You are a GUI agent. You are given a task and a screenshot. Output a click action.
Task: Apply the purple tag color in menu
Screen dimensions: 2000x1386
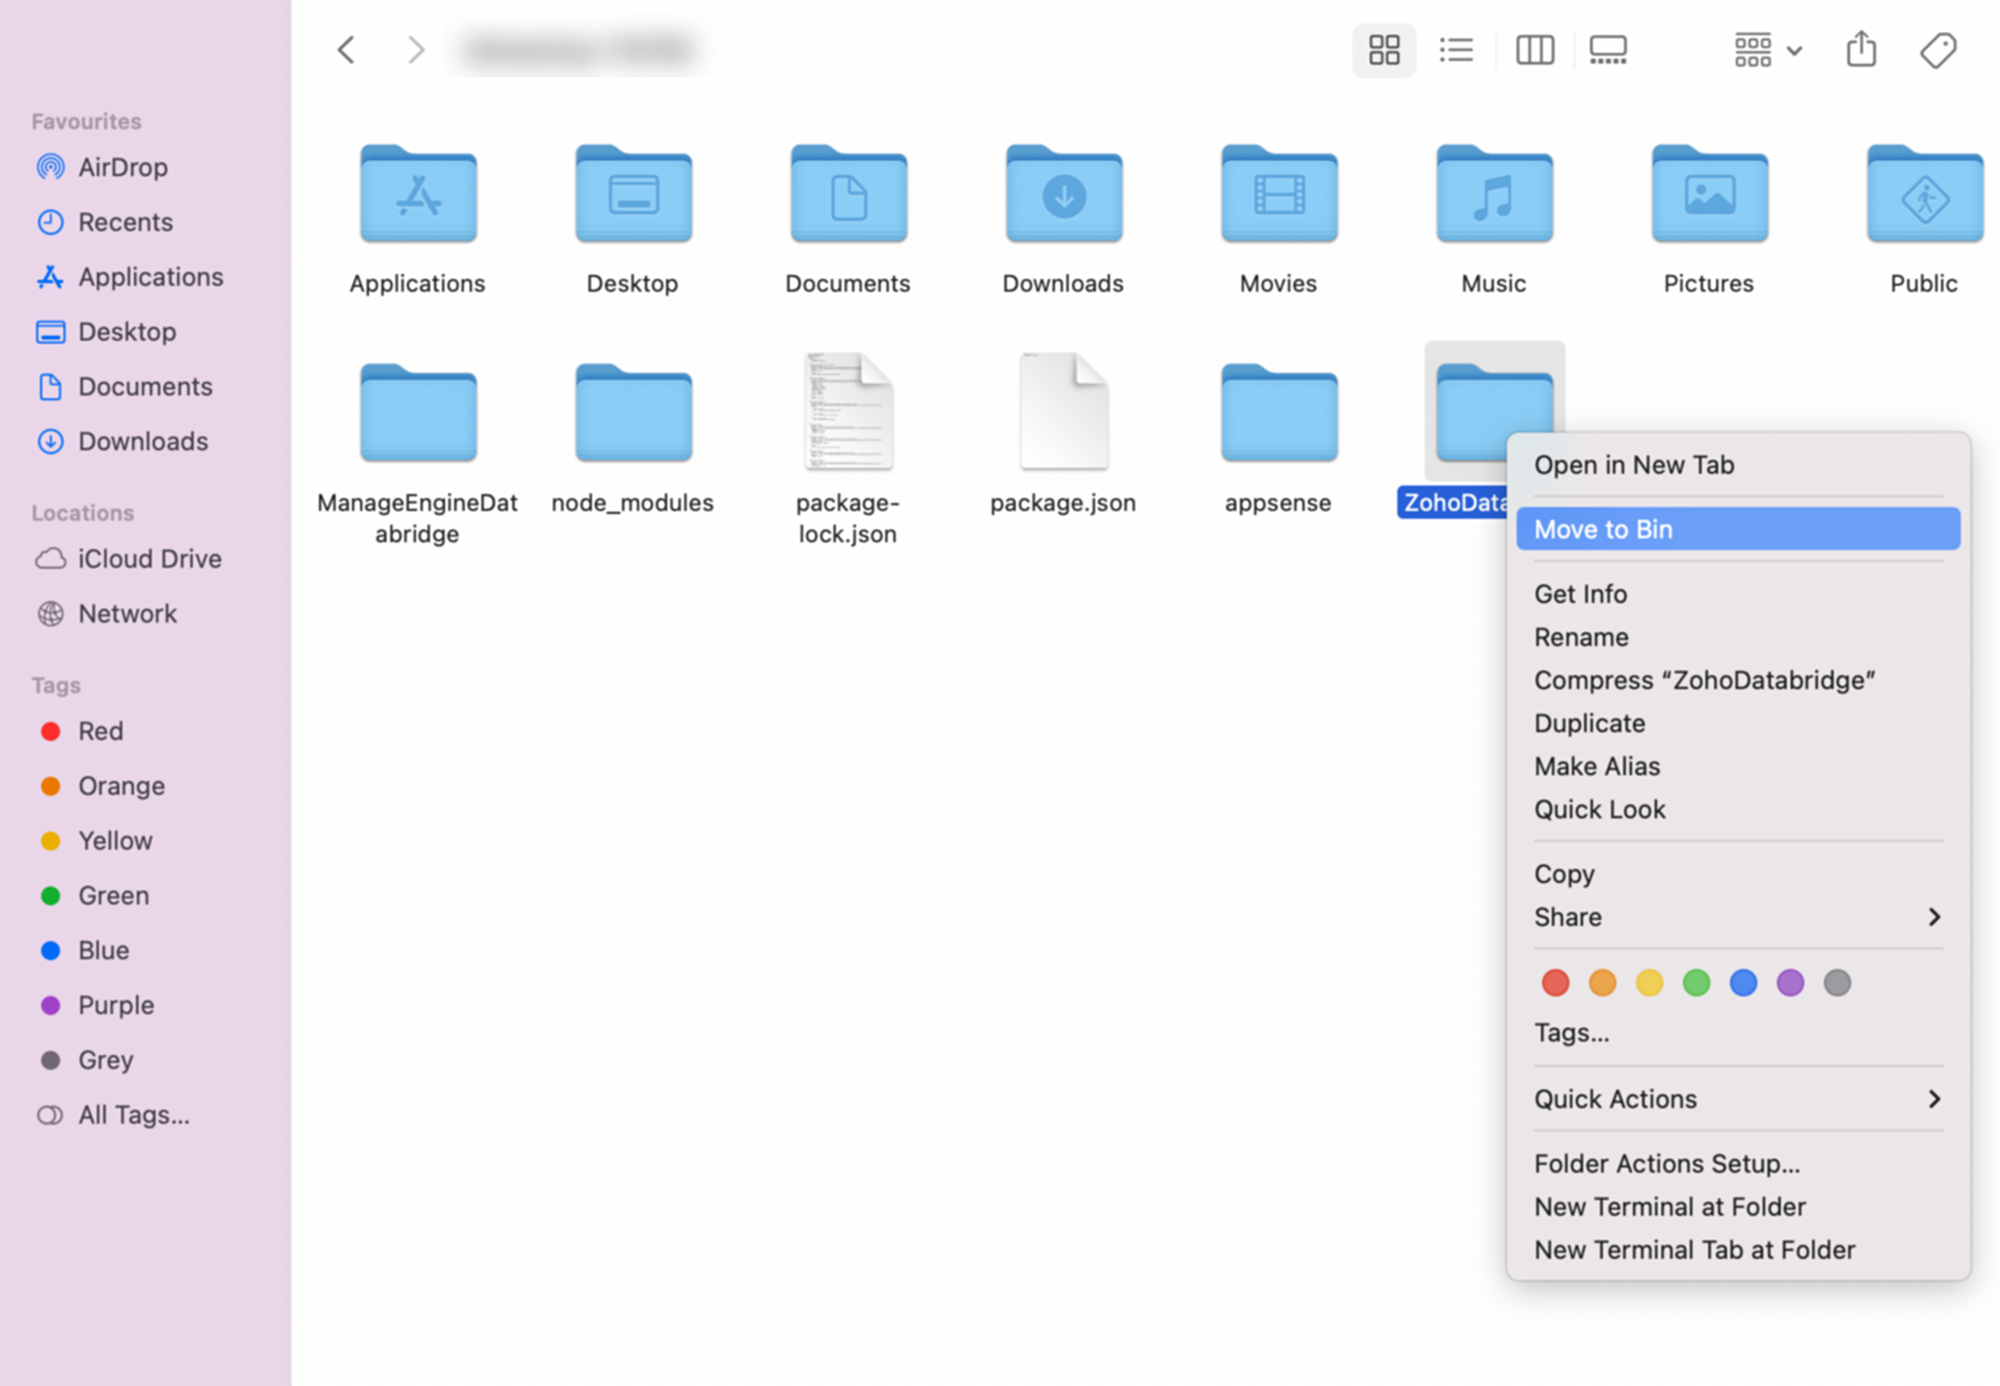point(1790,983)
